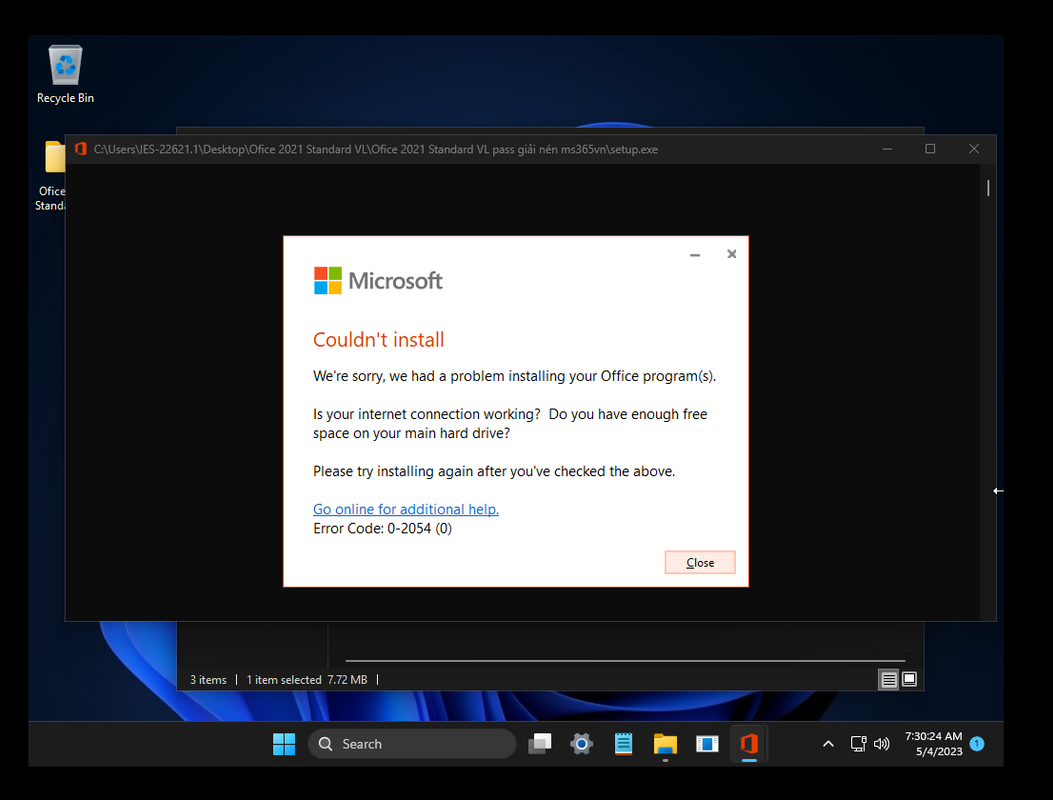Screen dimensions: 1053x800
Task: Open the volume control in system tray
Action: [881, 744]
